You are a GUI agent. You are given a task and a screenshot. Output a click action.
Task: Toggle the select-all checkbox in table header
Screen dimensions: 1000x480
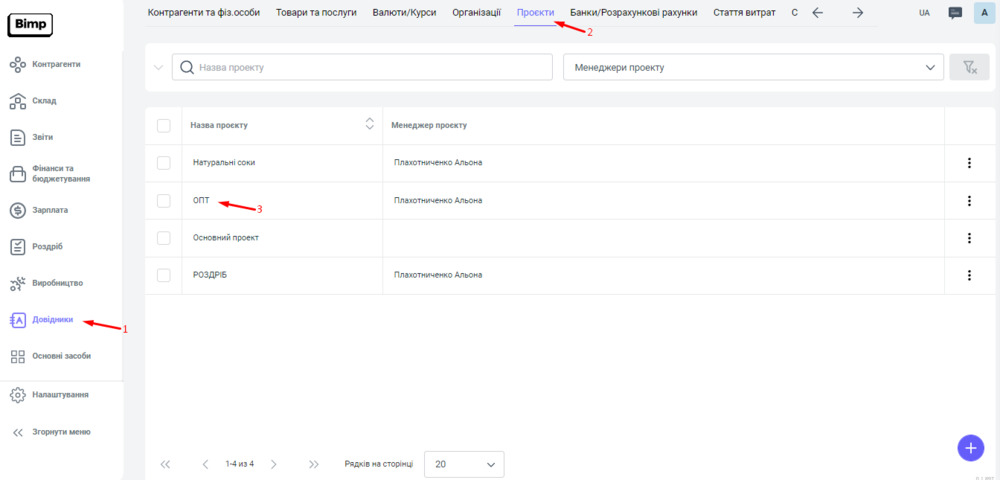164,125
